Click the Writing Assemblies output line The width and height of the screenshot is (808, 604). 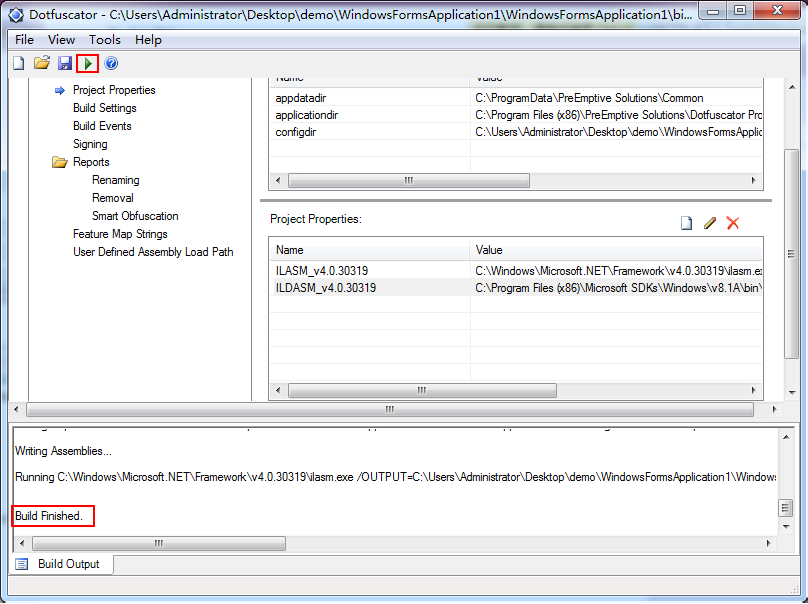63,451
